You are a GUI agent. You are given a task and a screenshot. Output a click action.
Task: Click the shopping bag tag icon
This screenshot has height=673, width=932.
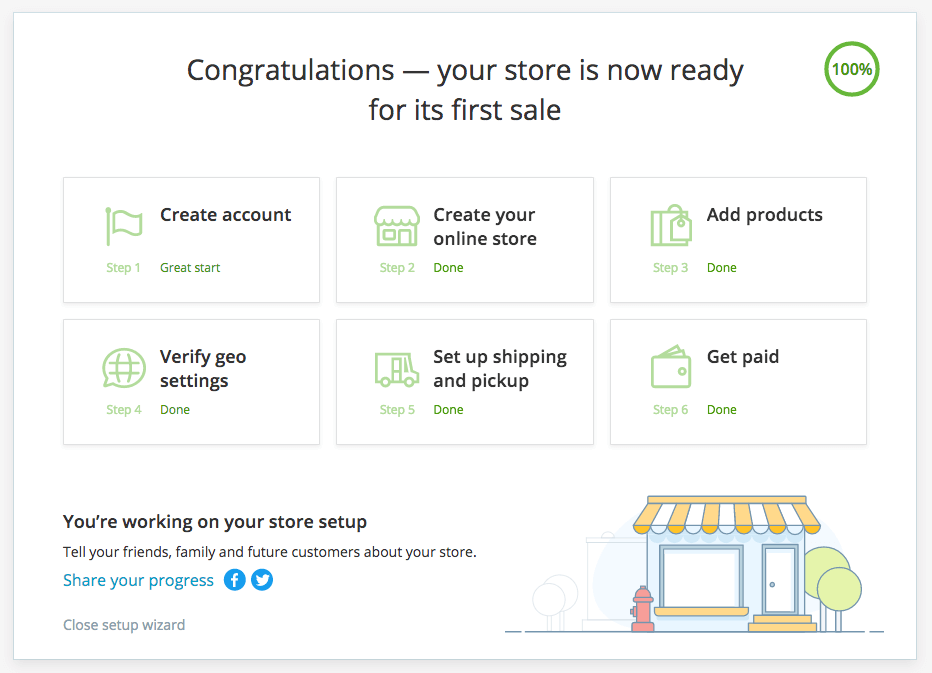coord(671,225)
